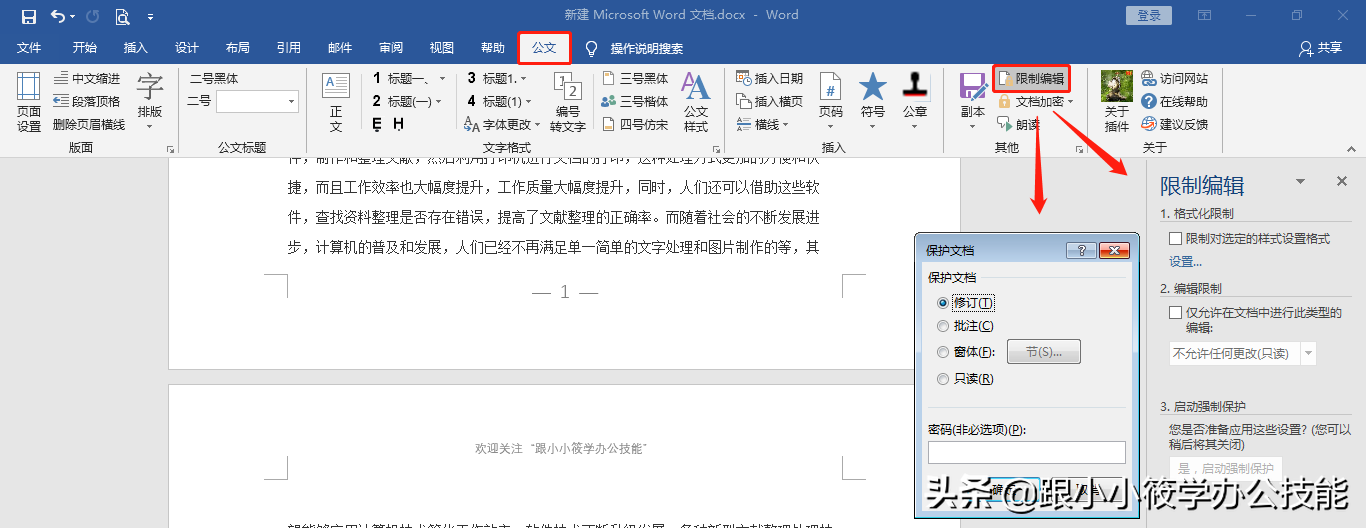Open 限制编辑 pane options arrow

pos(1300,181)
